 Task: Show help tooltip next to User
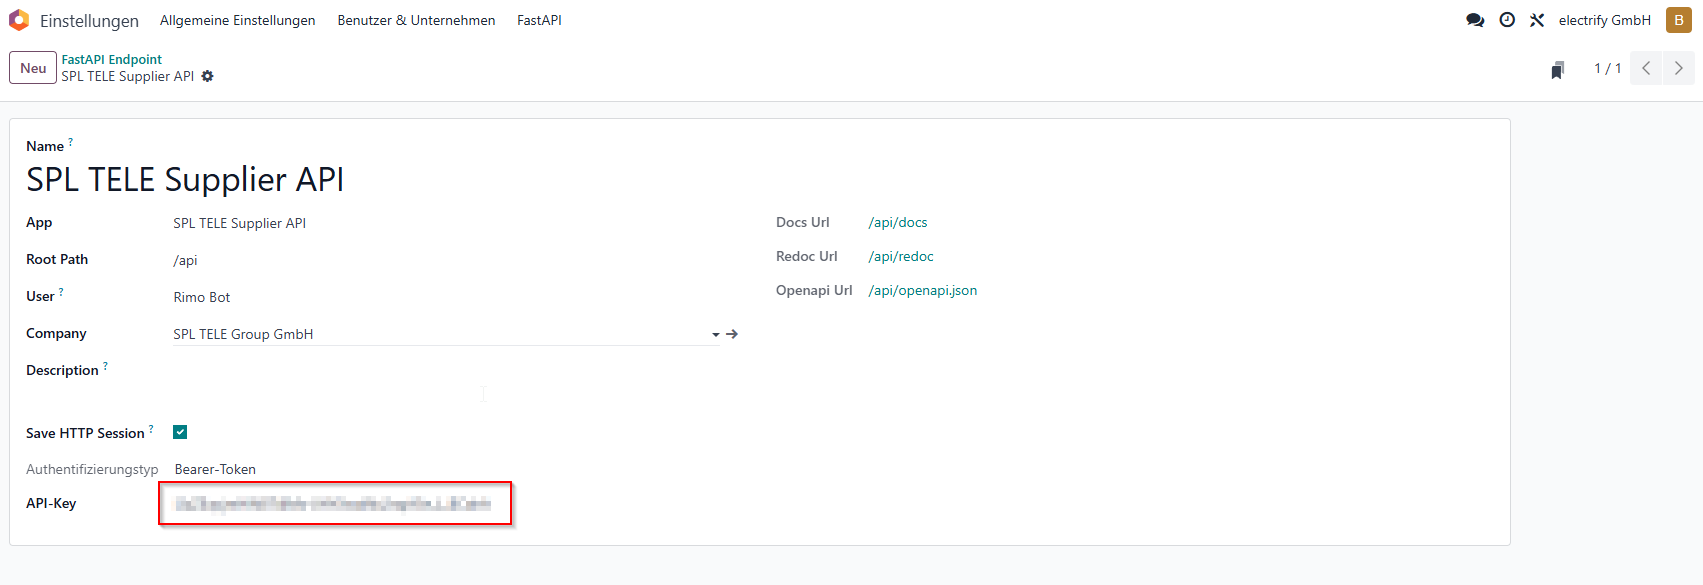(x=61, y=292)
